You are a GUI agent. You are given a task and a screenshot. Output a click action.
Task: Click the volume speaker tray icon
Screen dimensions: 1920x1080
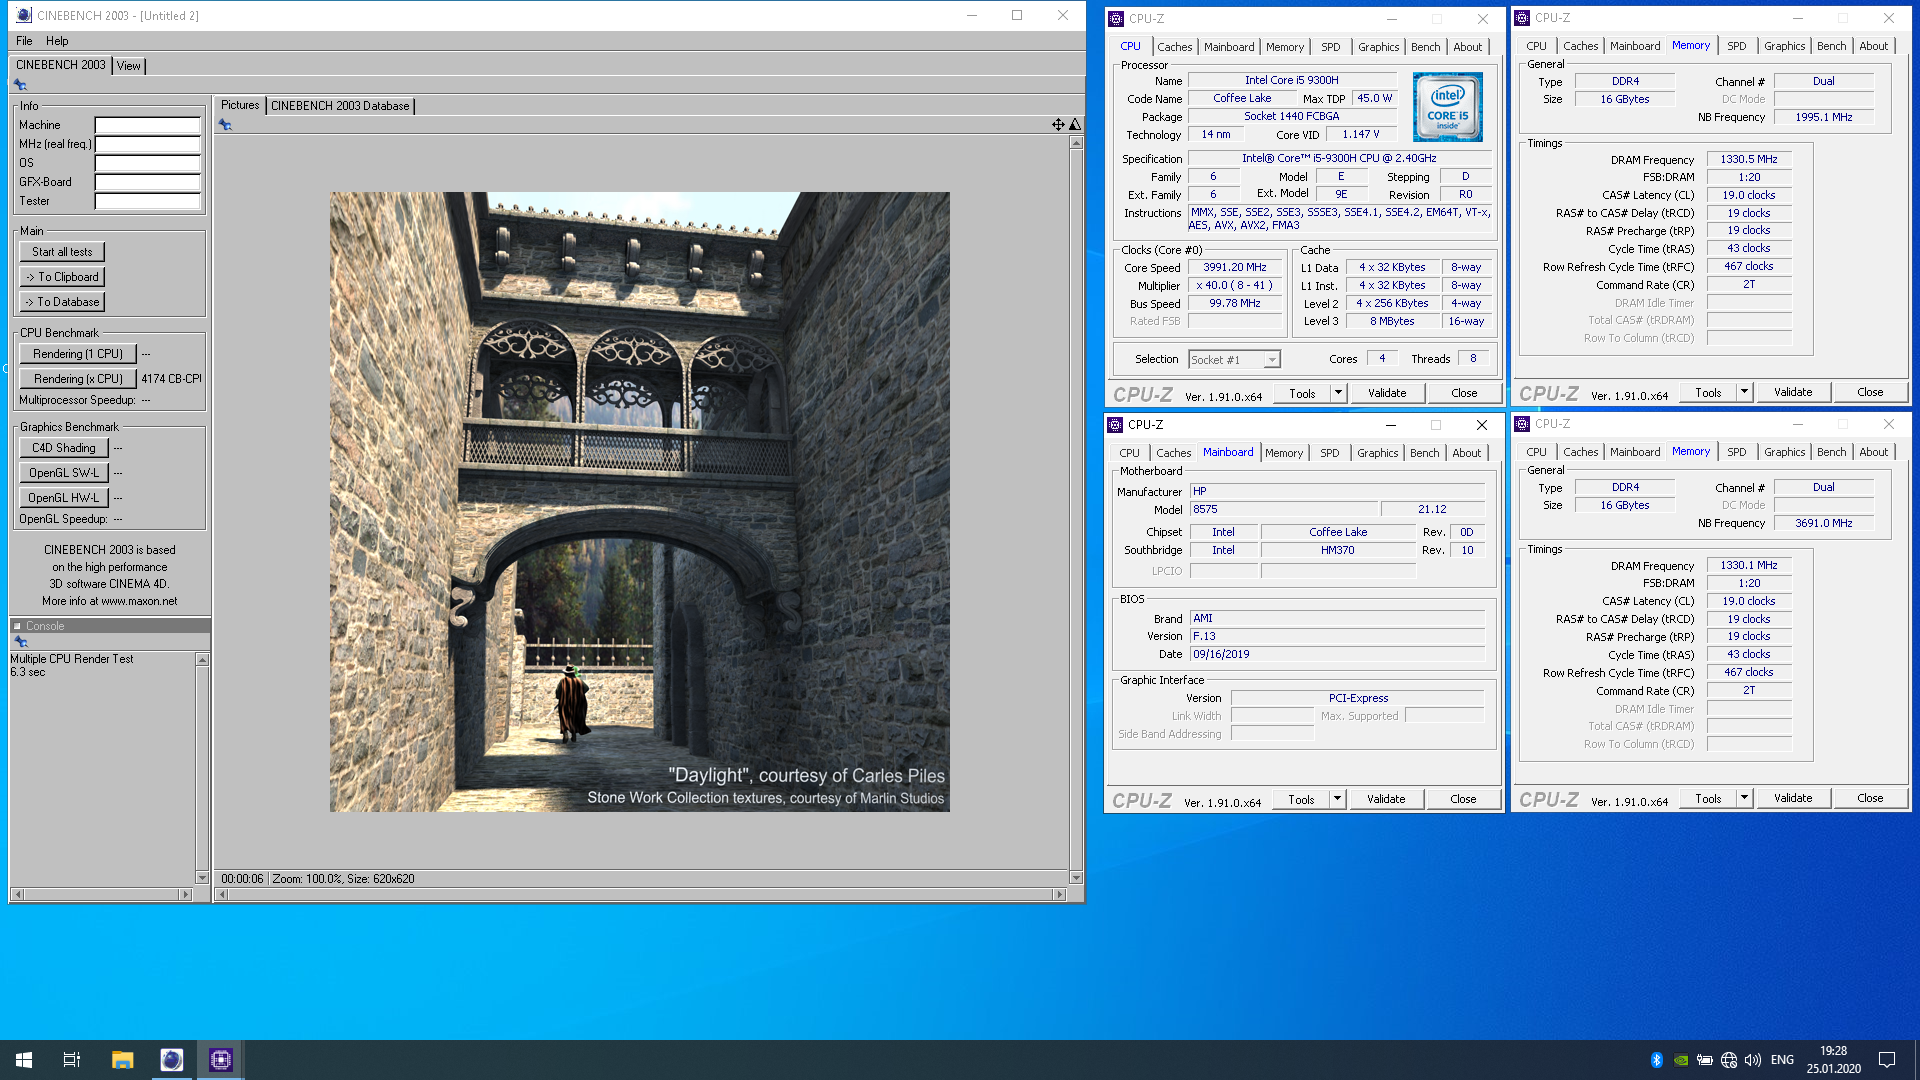click(1752, 1060)
